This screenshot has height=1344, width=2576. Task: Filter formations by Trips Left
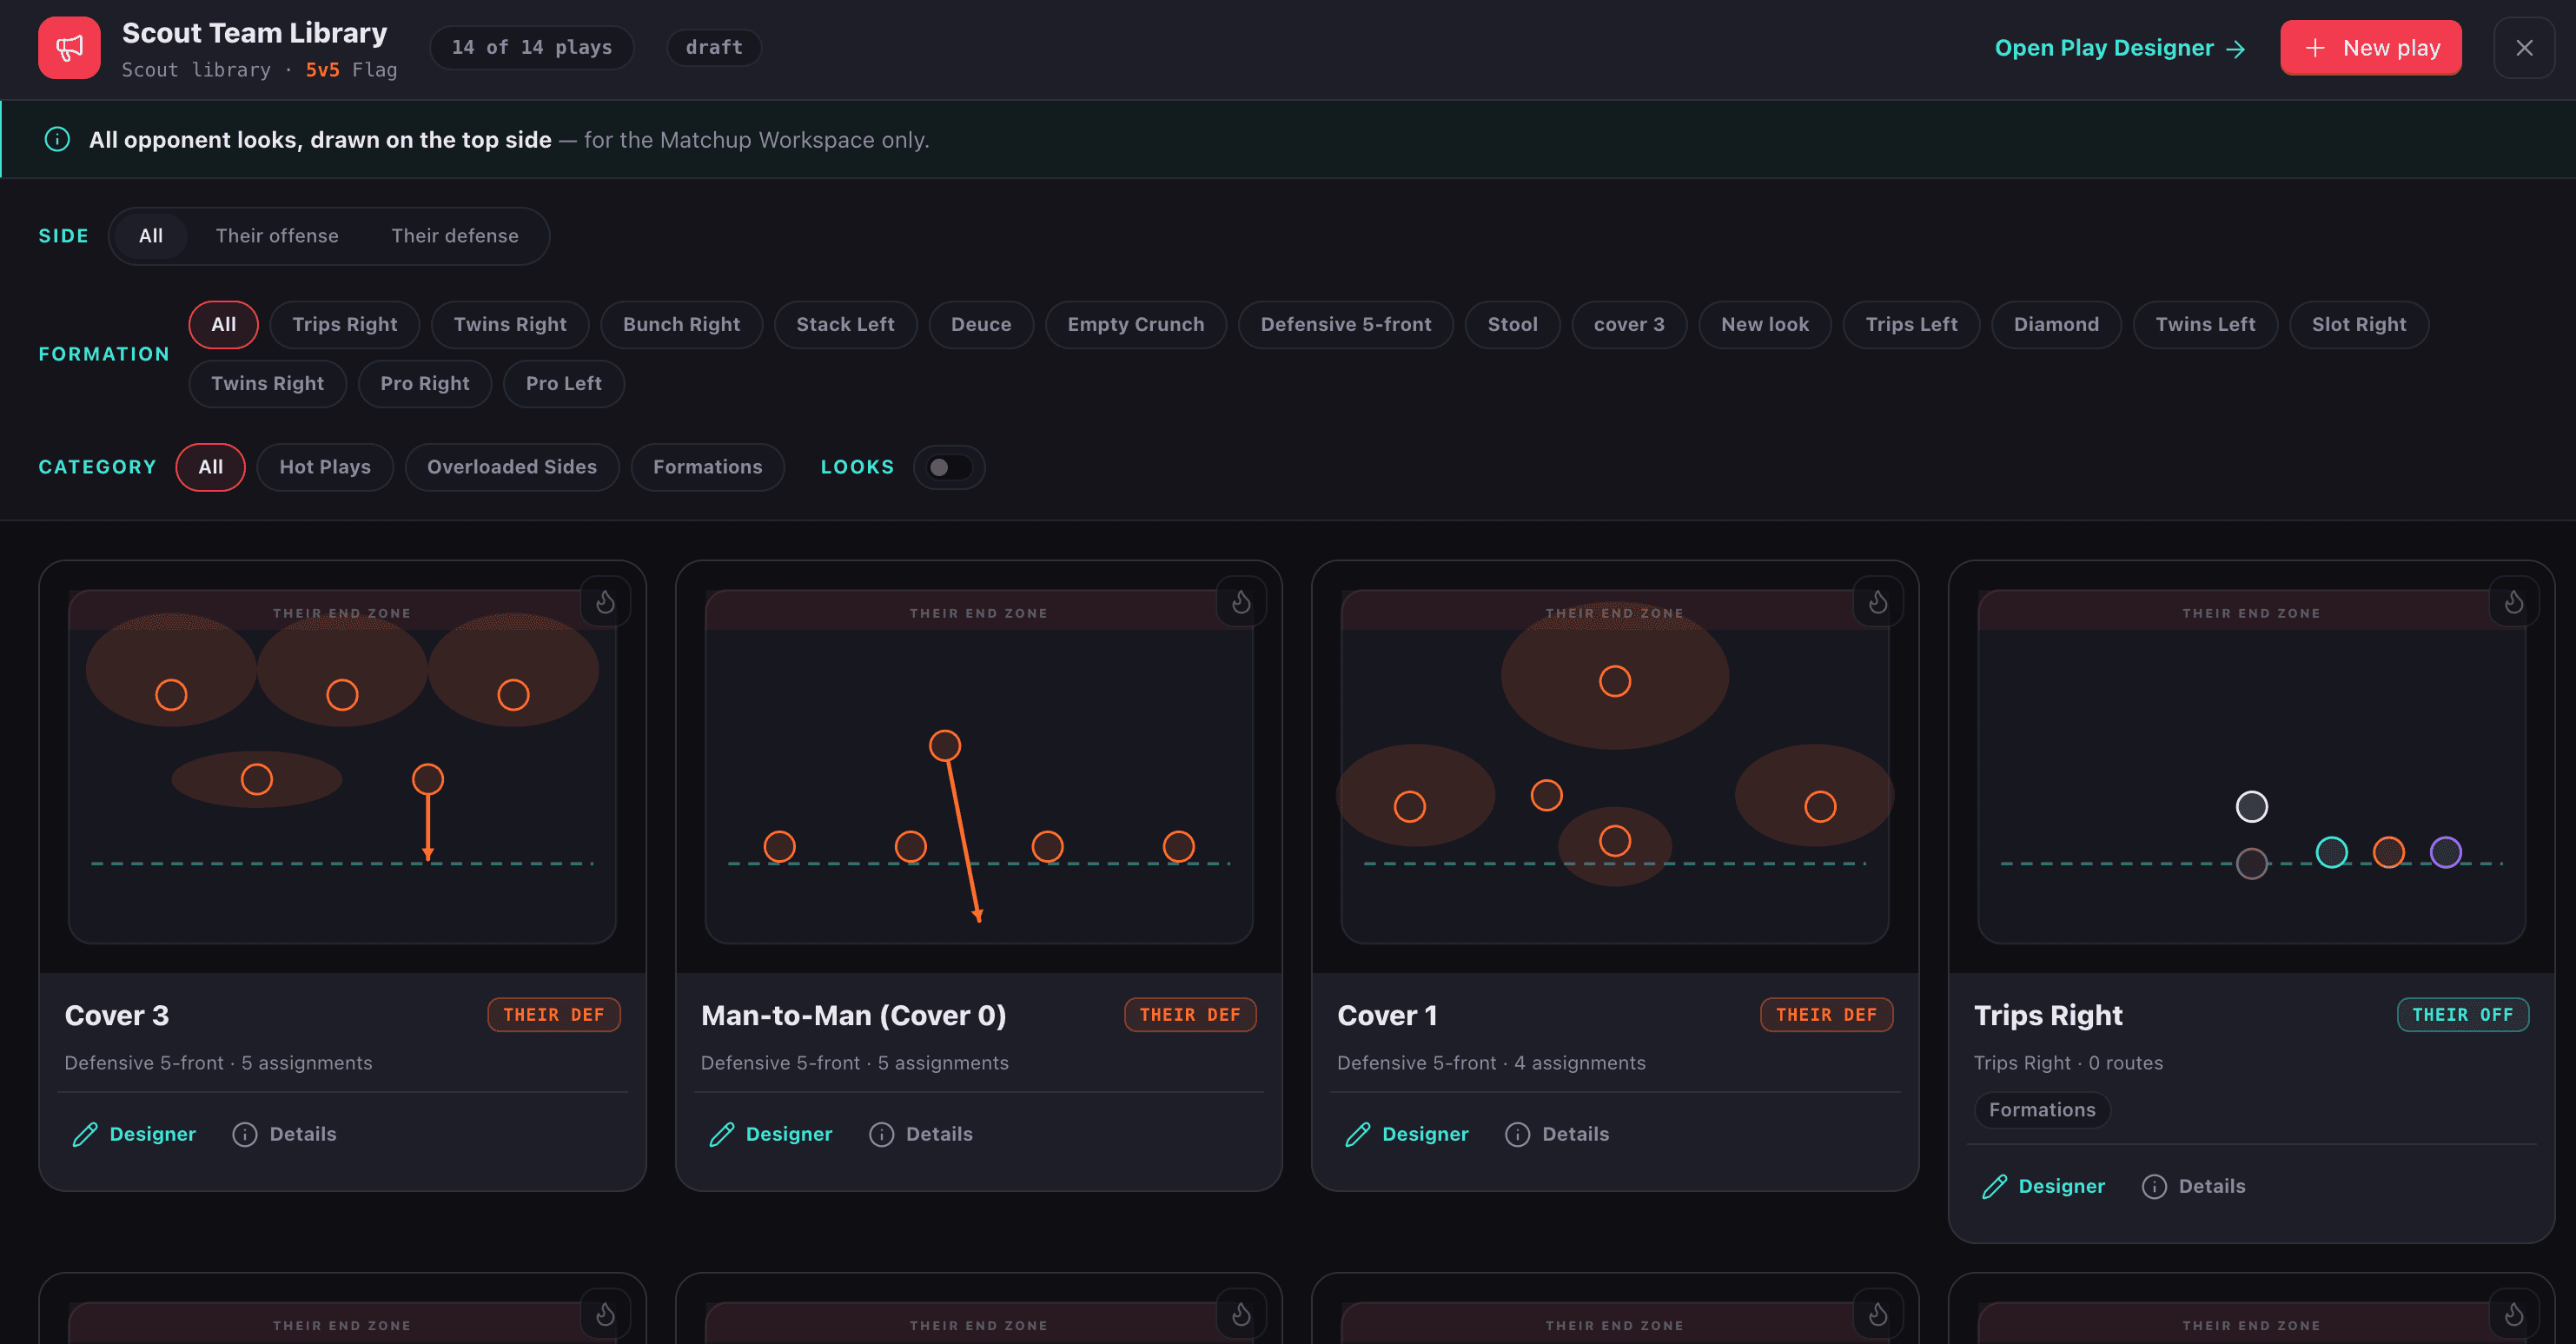pos(1912,325)
